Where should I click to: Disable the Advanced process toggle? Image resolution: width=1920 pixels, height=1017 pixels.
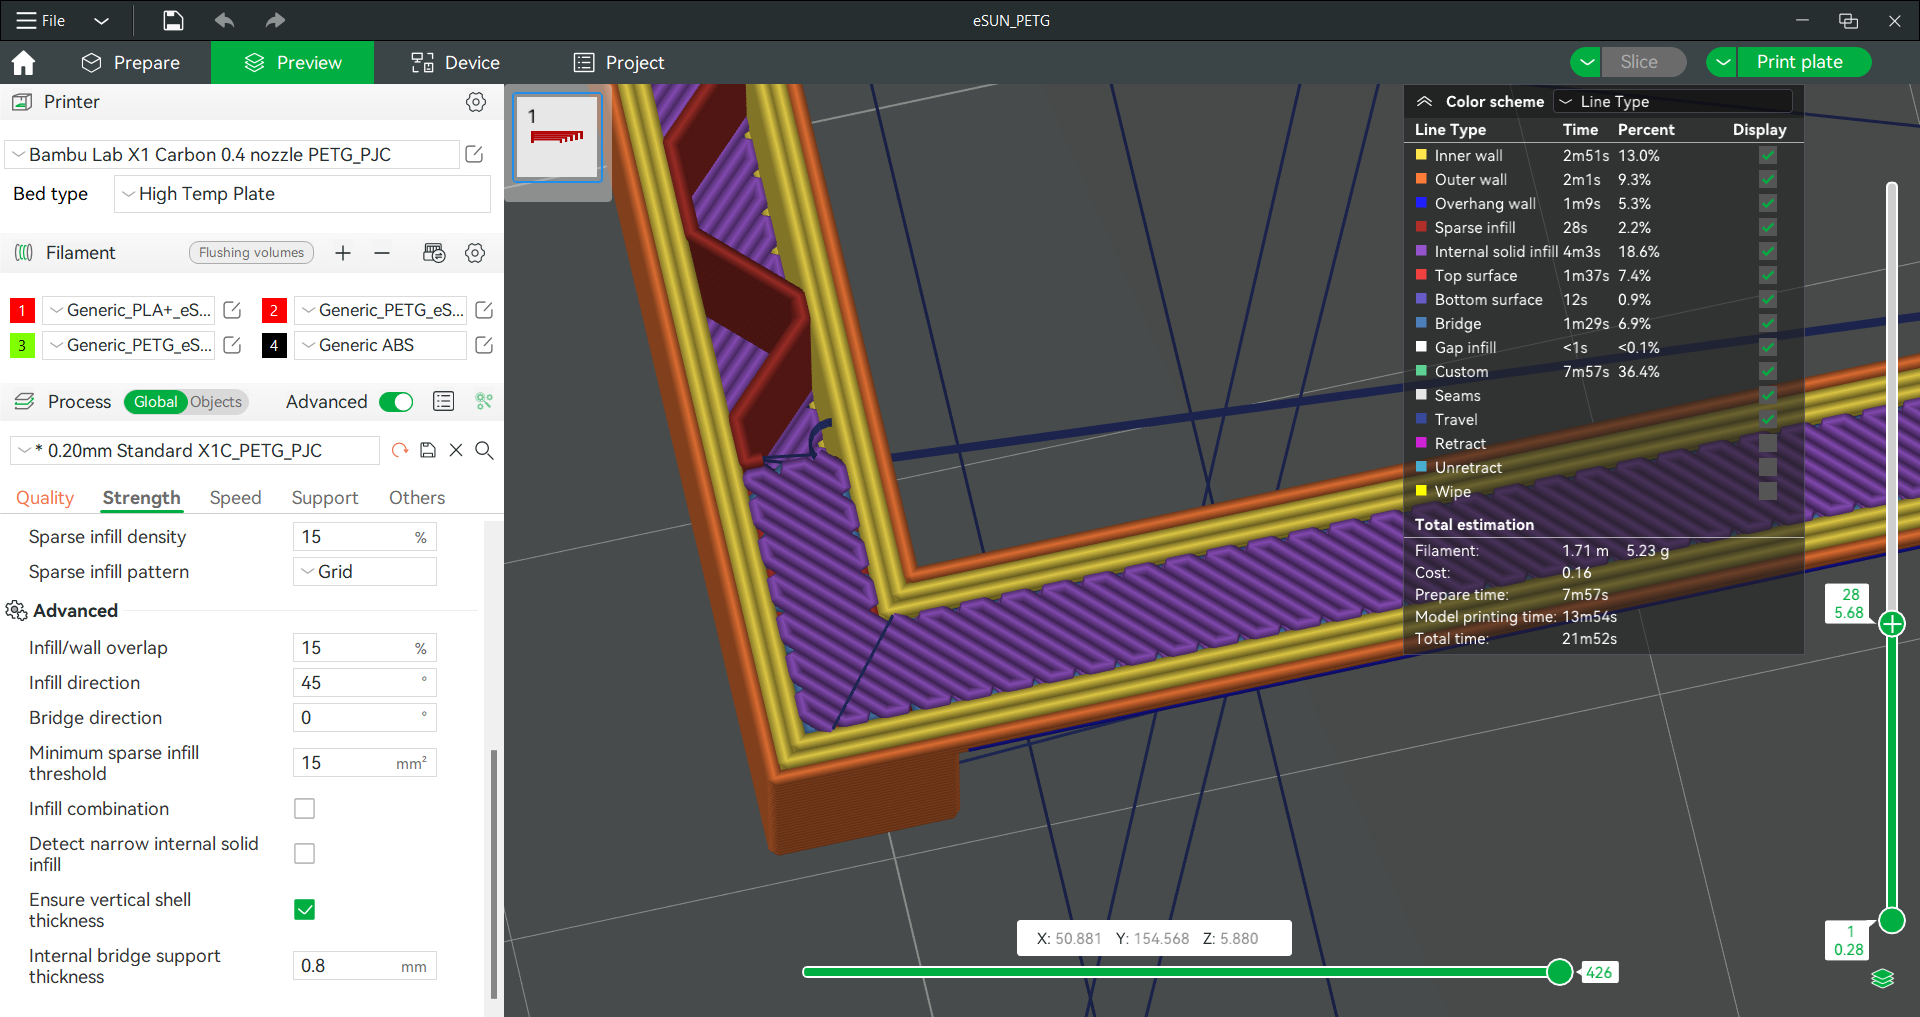point(396,401)
